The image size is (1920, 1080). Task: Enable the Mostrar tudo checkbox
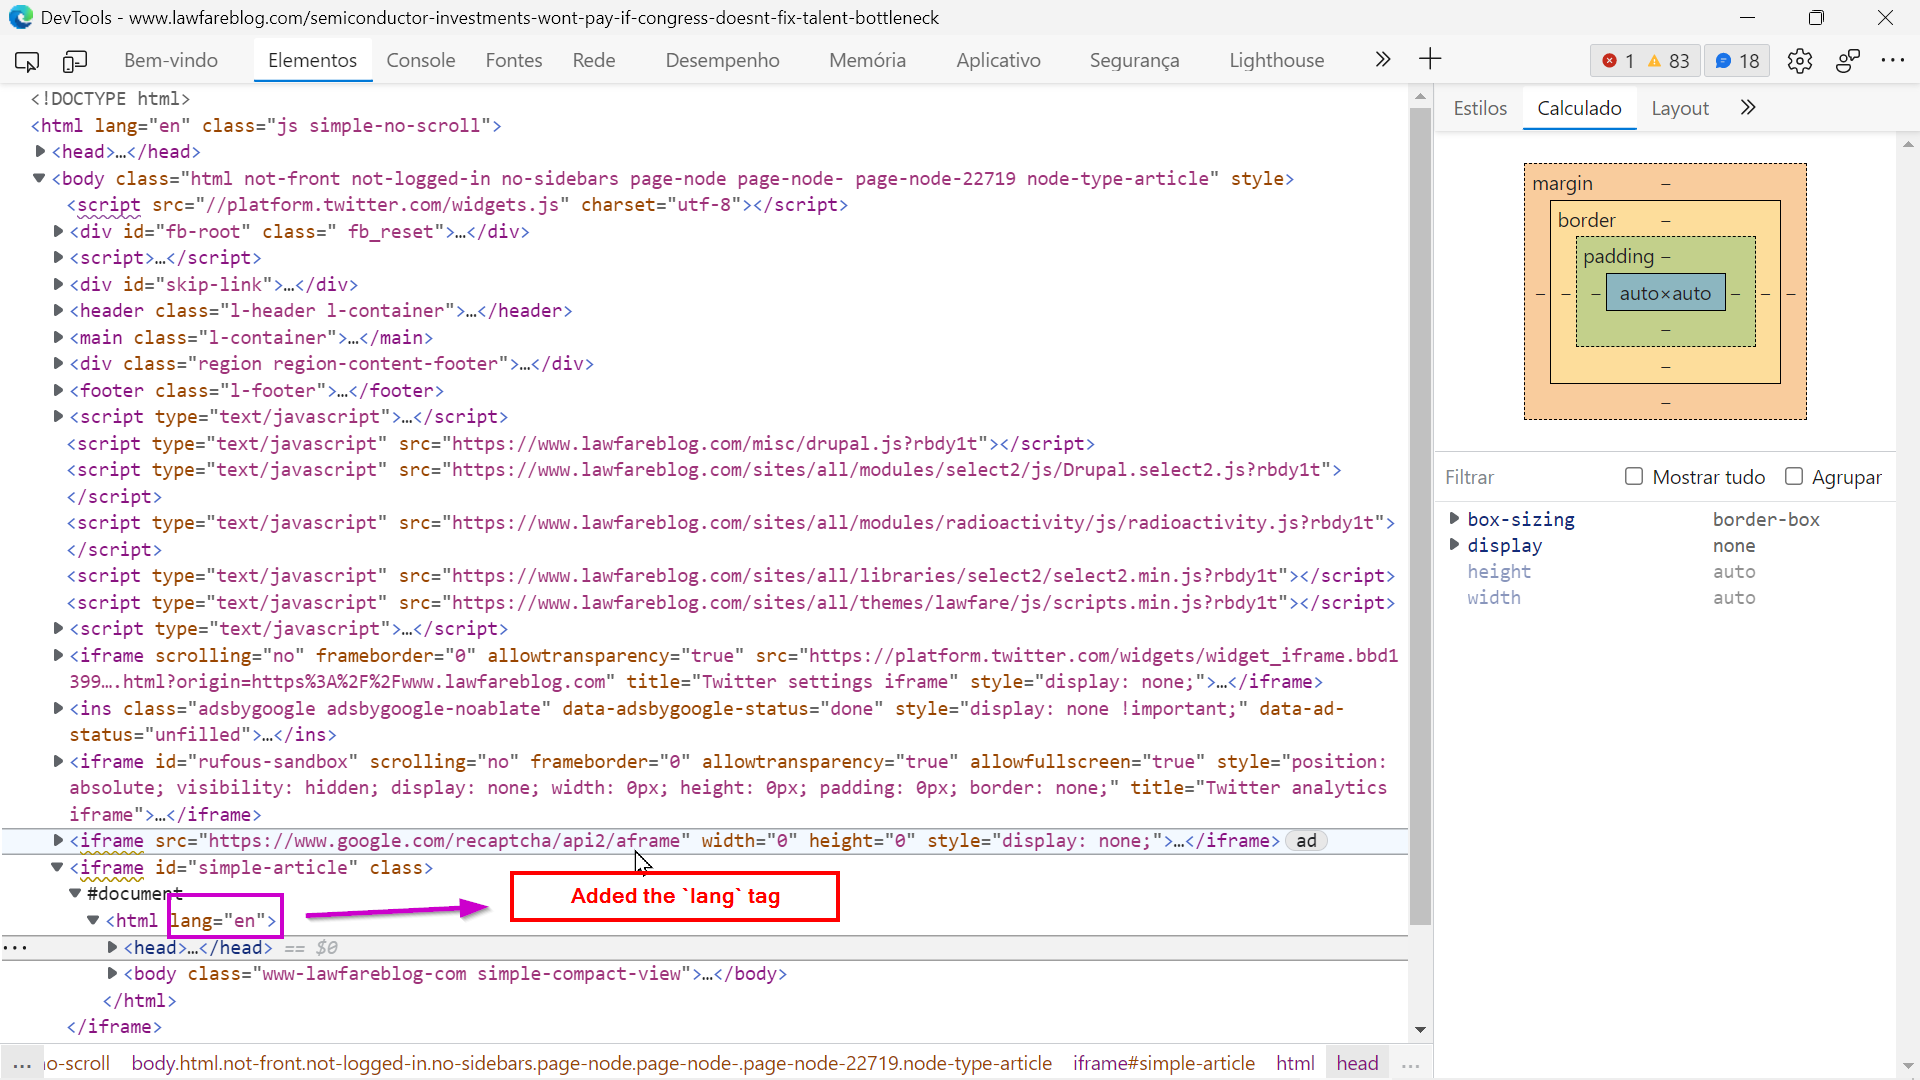pyautogui.click(x=1634, y=477)
